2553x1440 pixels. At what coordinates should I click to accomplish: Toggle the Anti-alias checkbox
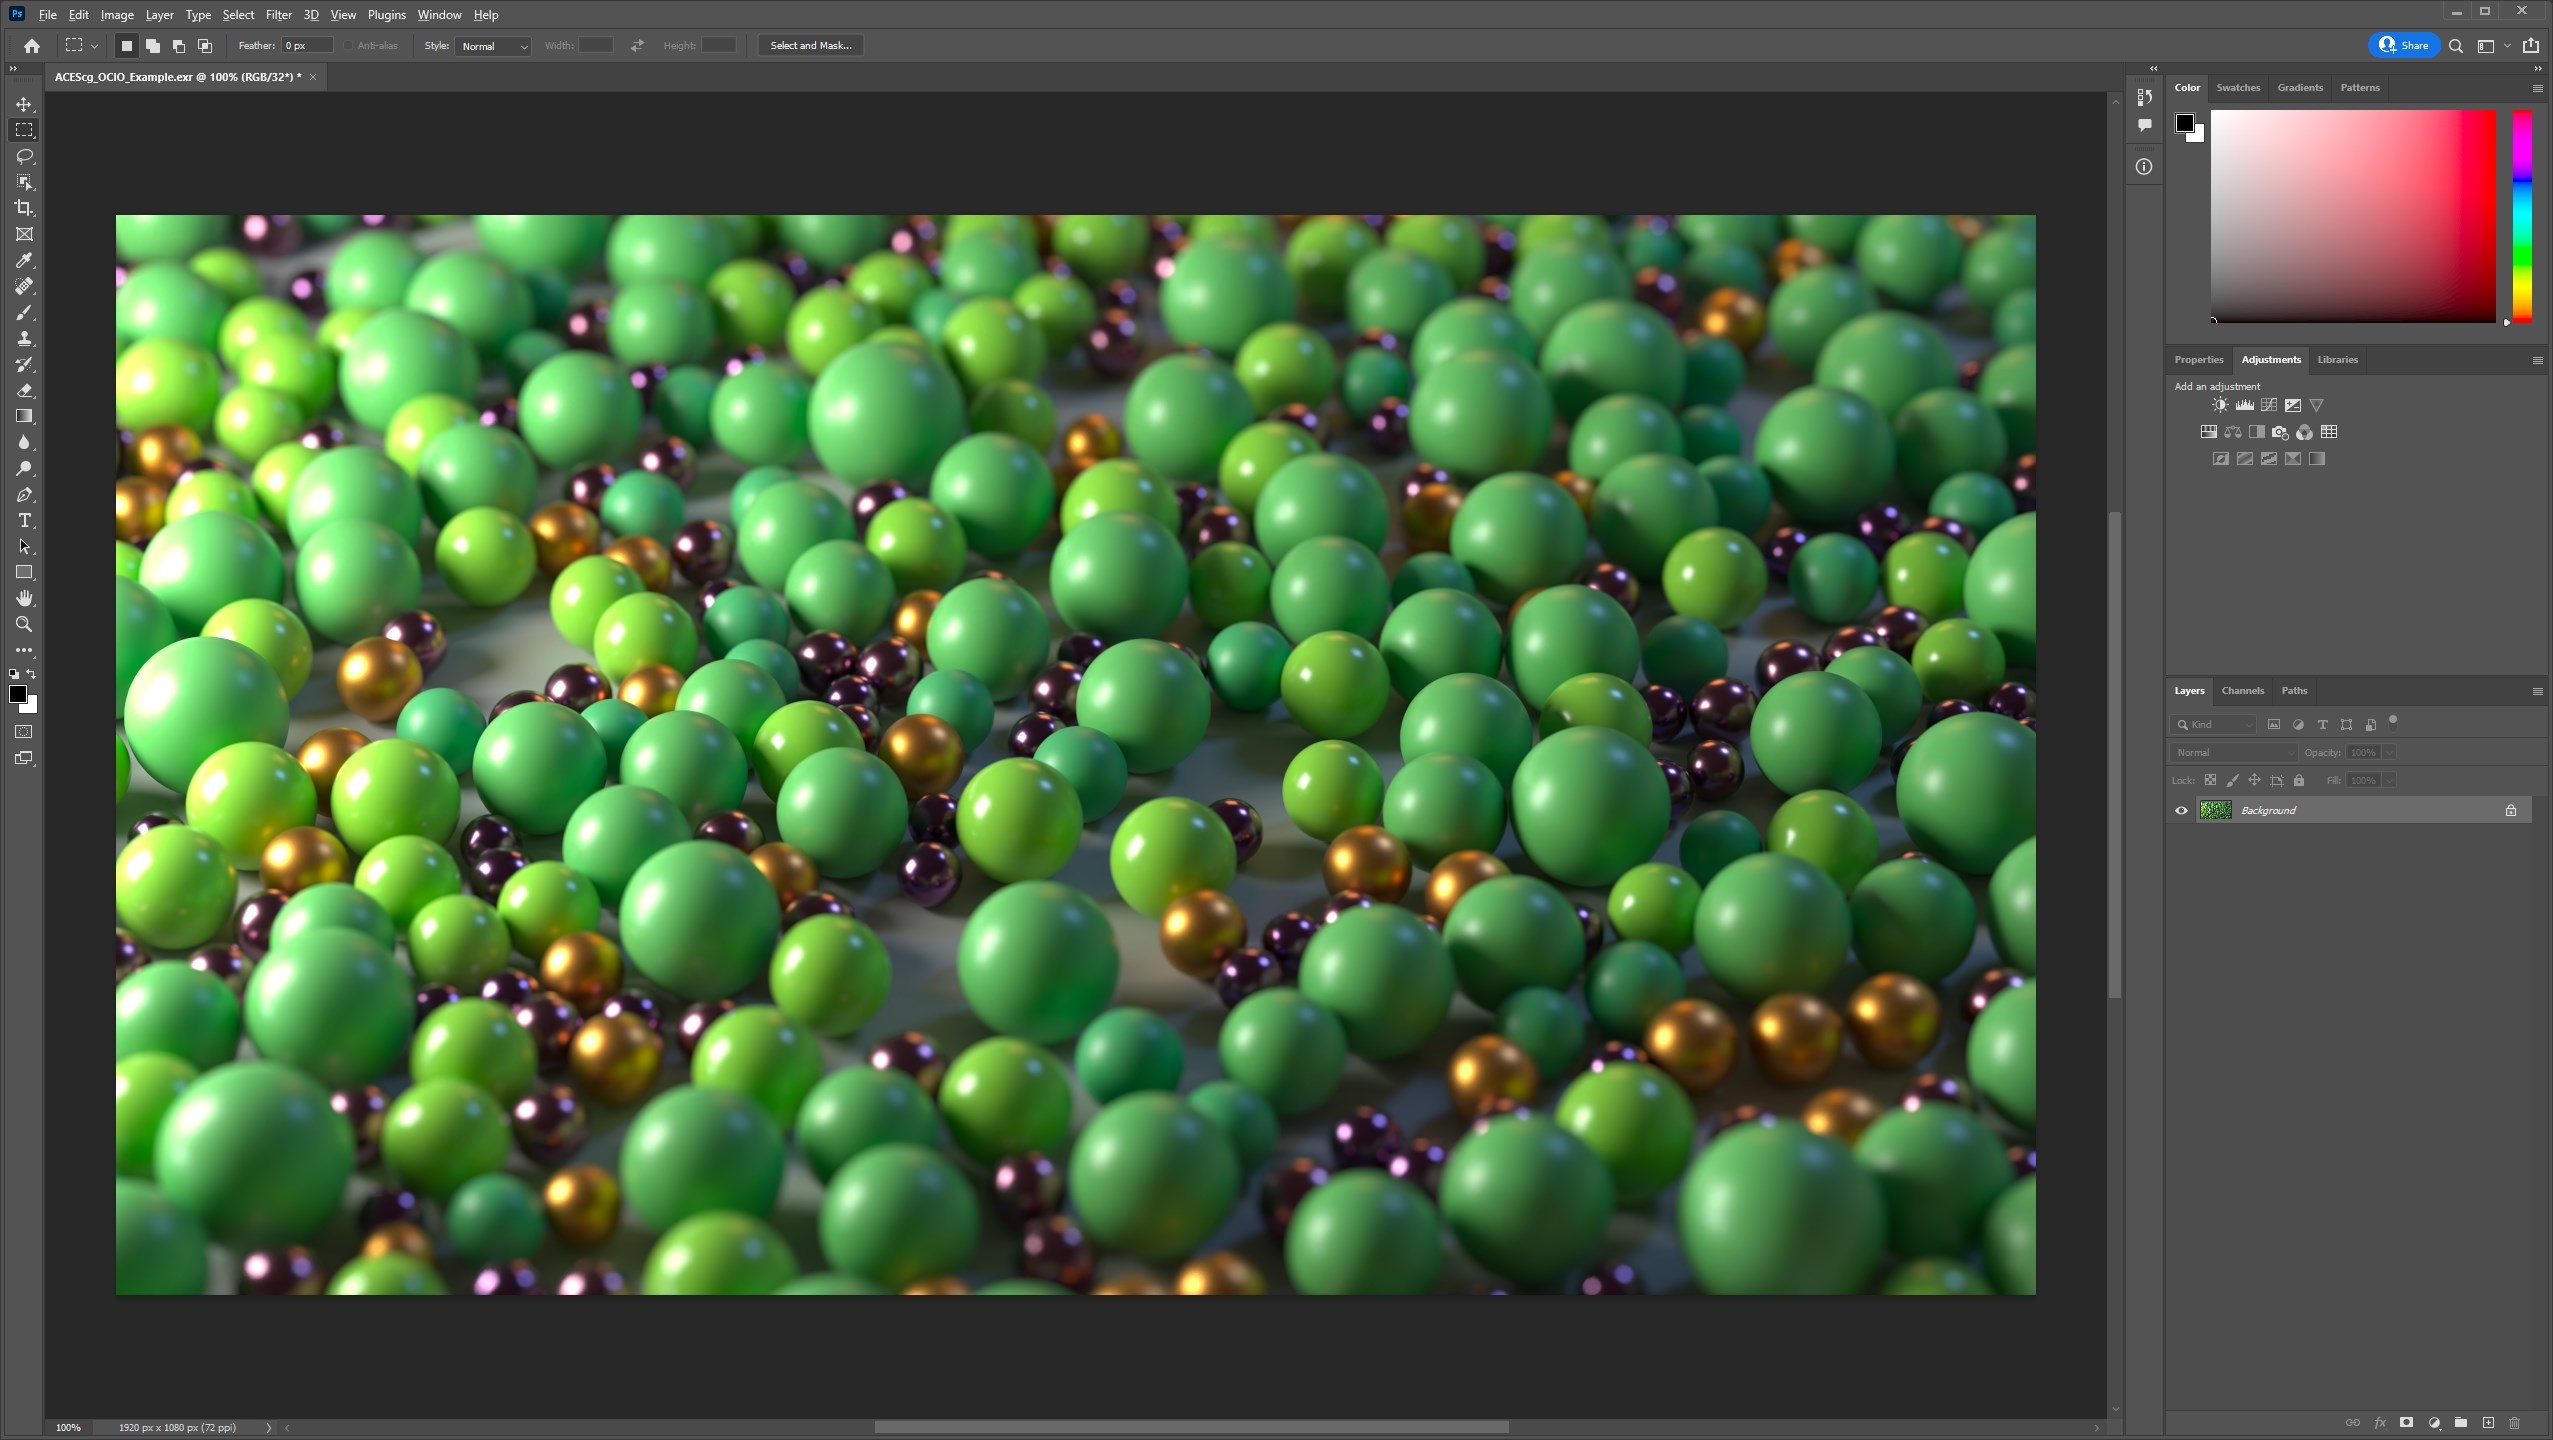348,46
